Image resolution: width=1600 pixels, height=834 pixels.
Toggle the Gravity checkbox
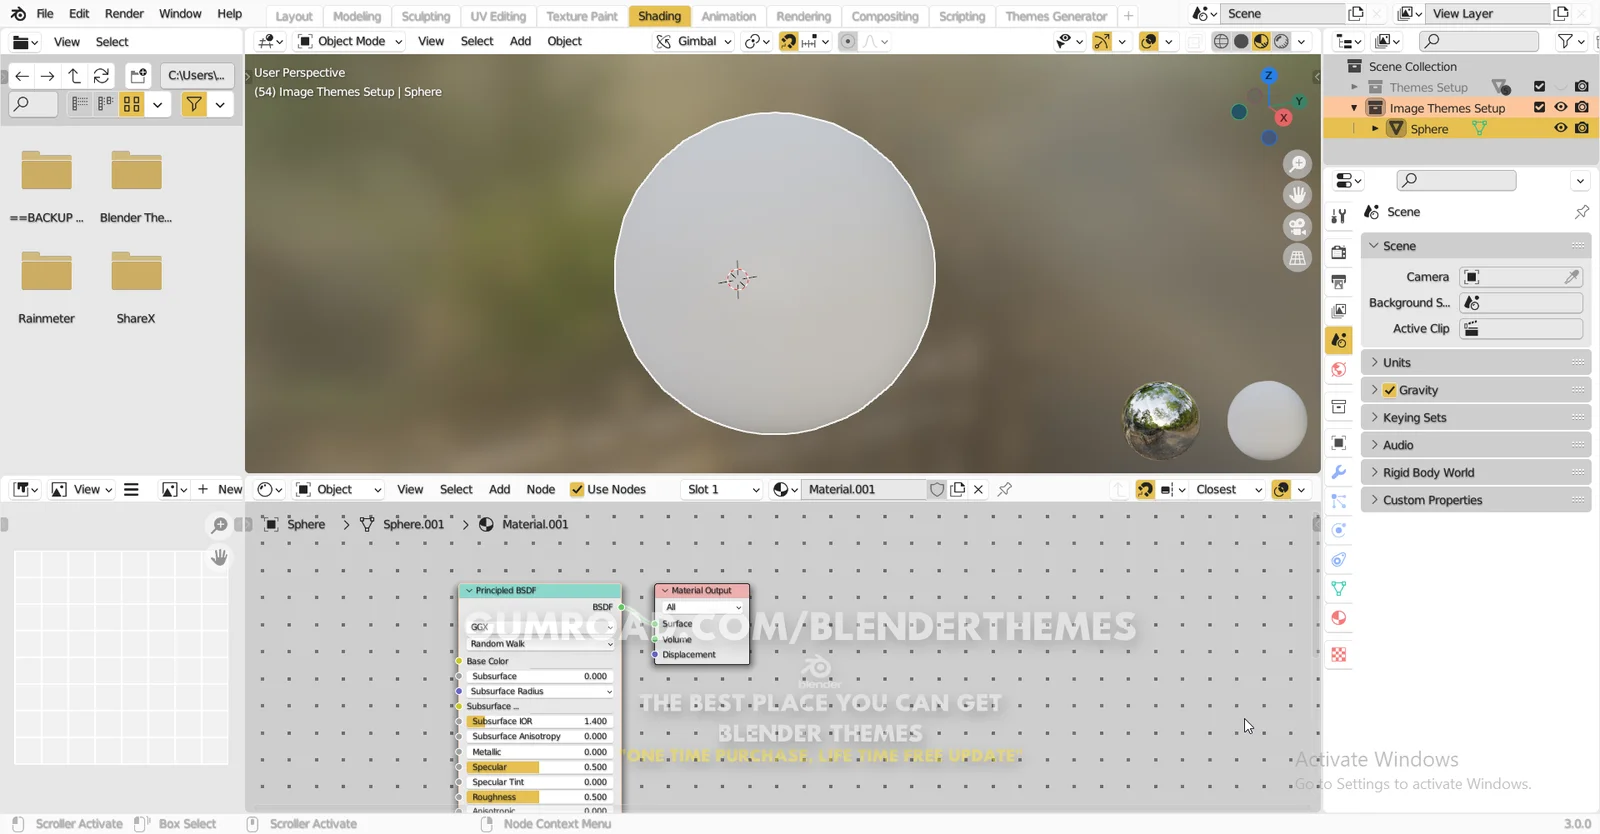click(1390, 390)
